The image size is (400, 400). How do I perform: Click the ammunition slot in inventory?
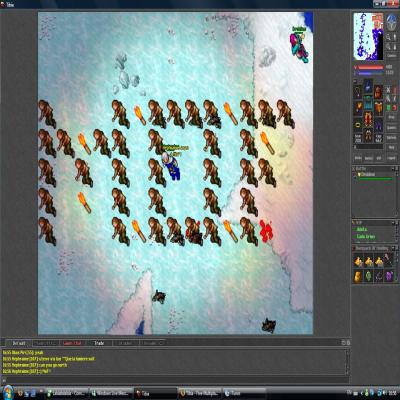pos(378,125)
